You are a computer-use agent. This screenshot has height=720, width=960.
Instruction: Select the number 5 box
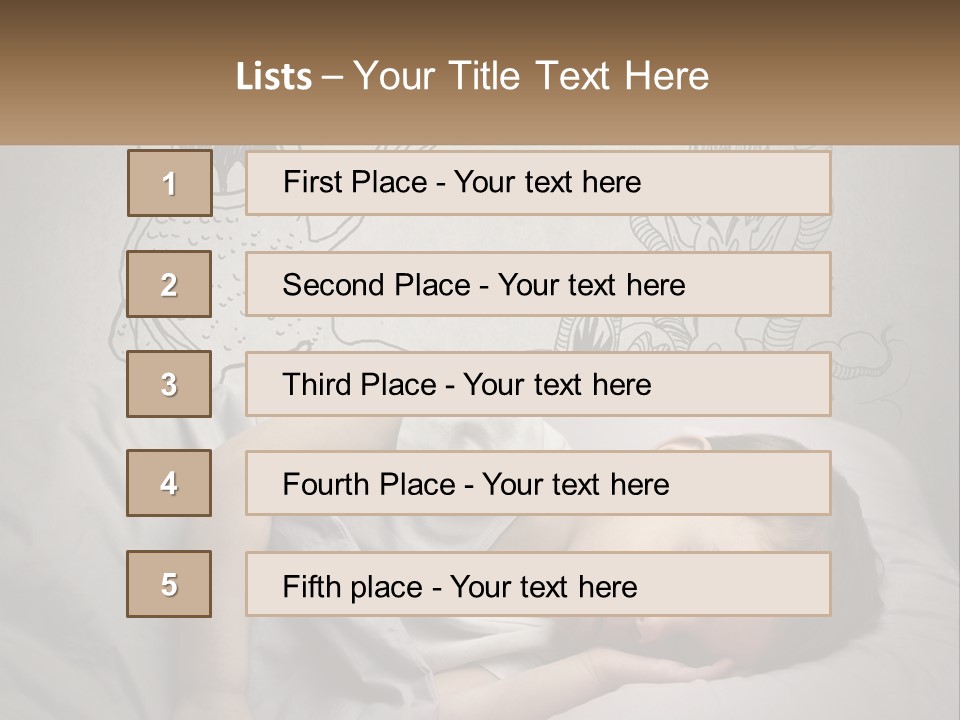(169, 584)
